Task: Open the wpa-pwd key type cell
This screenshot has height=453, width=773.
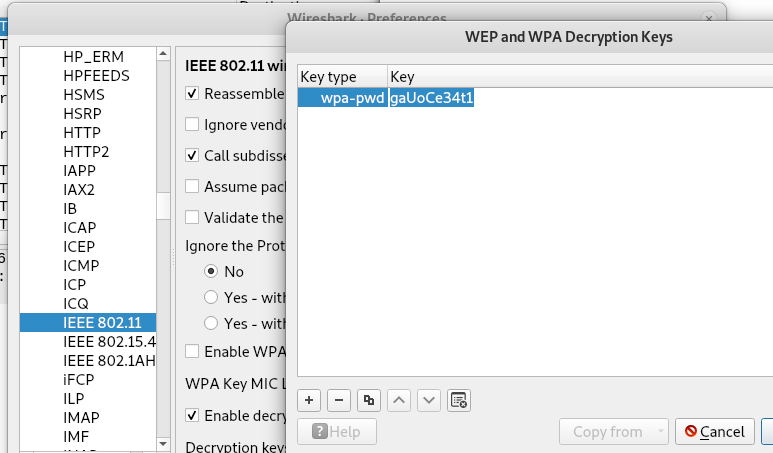Action: tap(343, 98)
